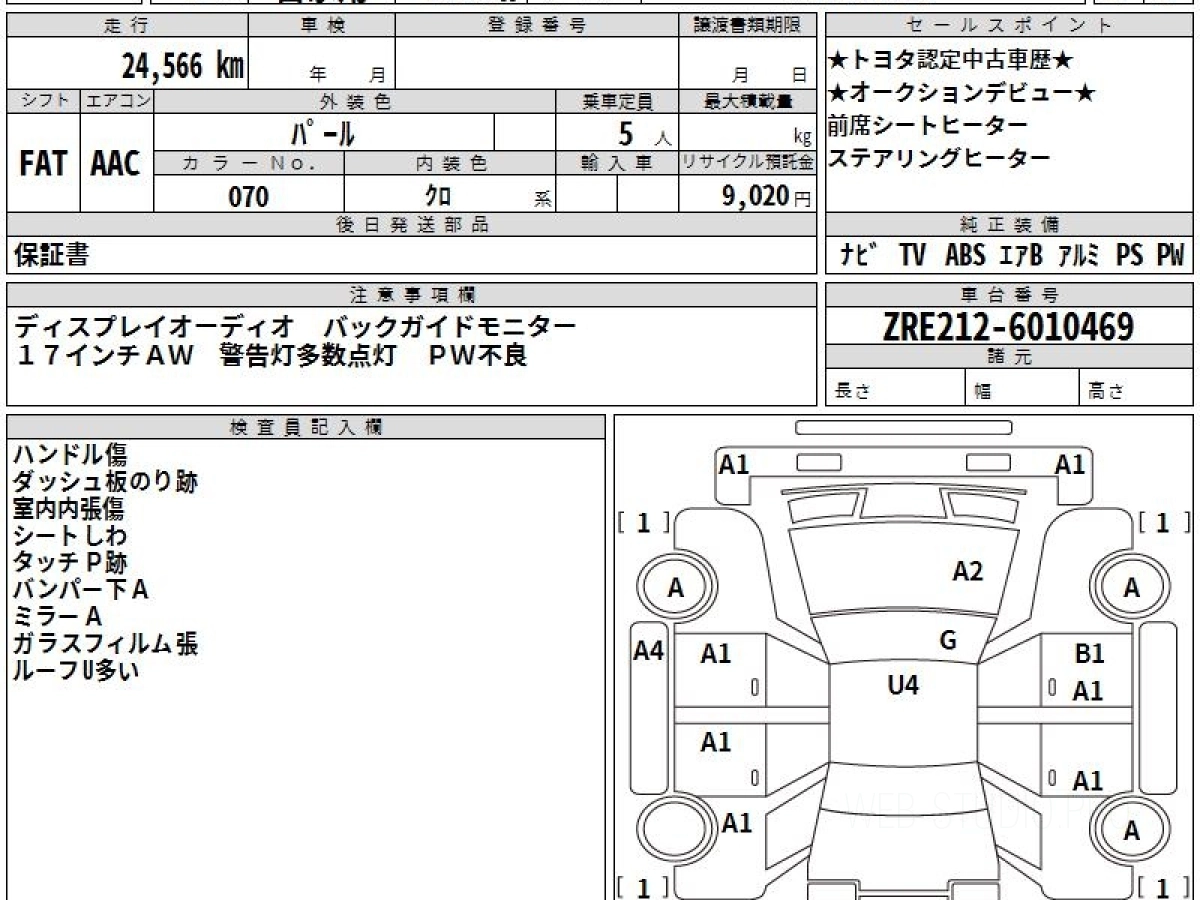The width and height of the screenshot is (1200, 900).
Task: Click the リサイクル預託金 header cell
Action: point(747,162)
